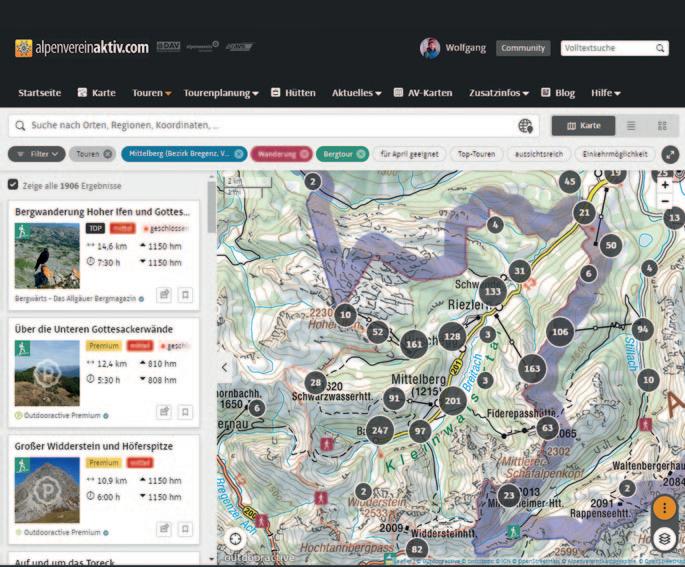Open the orange three-dot menu

(664, 508)
